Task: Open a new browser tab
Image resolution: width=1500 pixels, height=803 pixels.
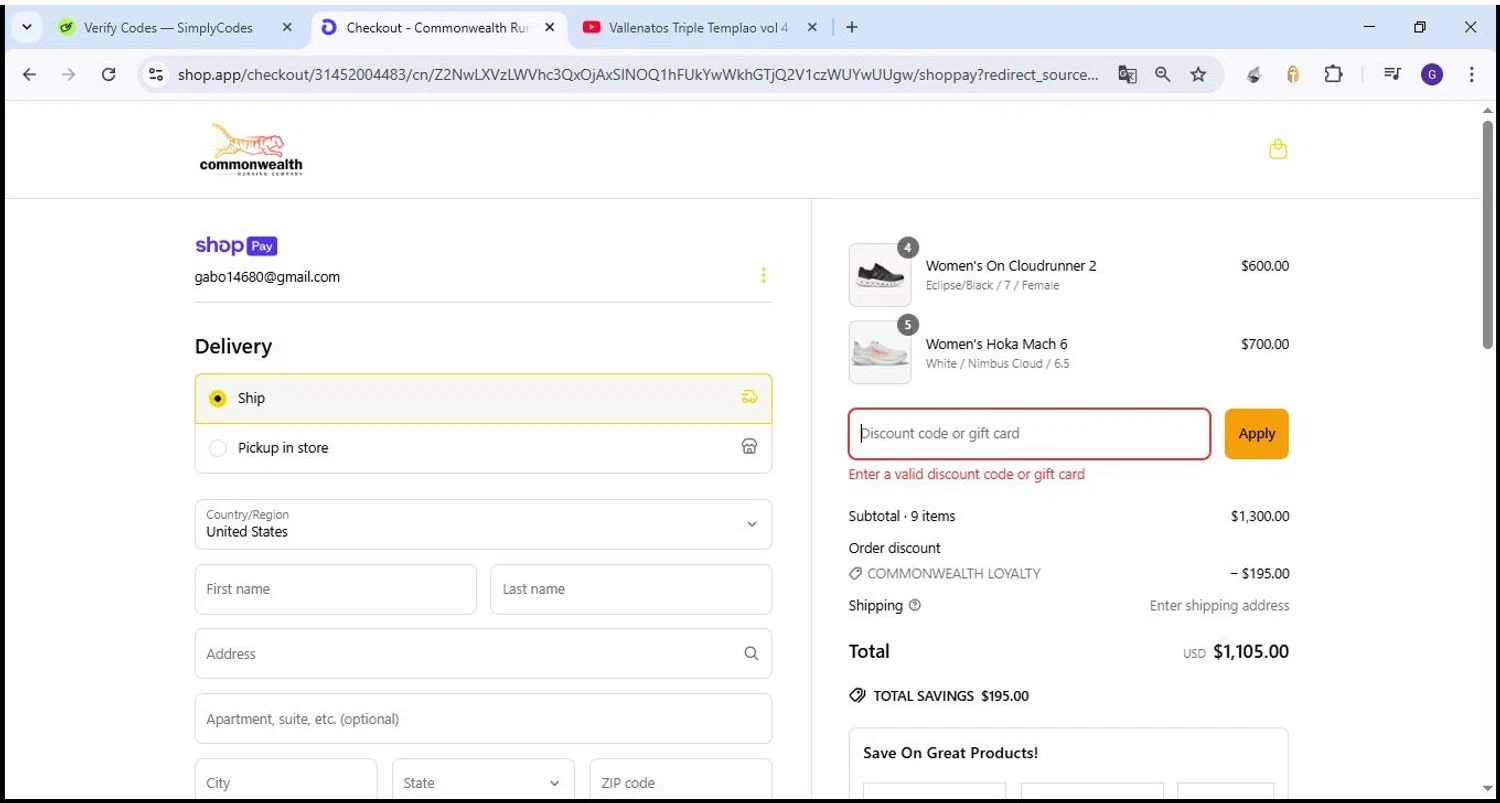Action: (851, 28)
